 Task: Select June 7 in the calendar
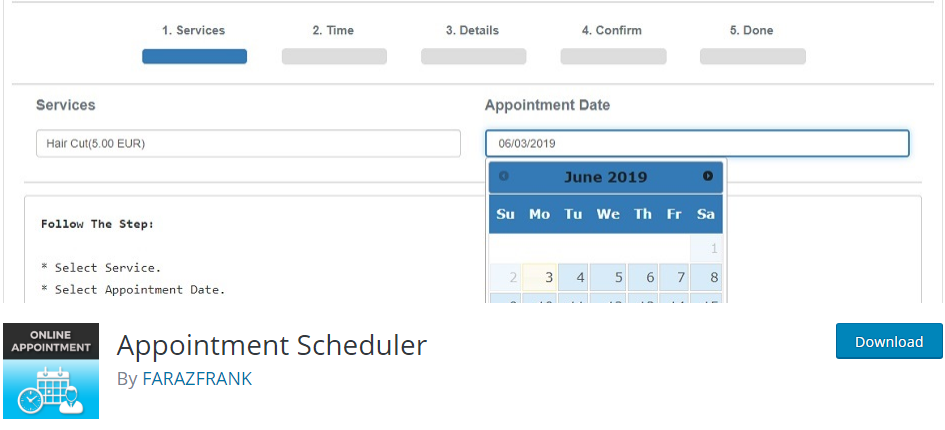pyautogui.click(x=674, y=277)
